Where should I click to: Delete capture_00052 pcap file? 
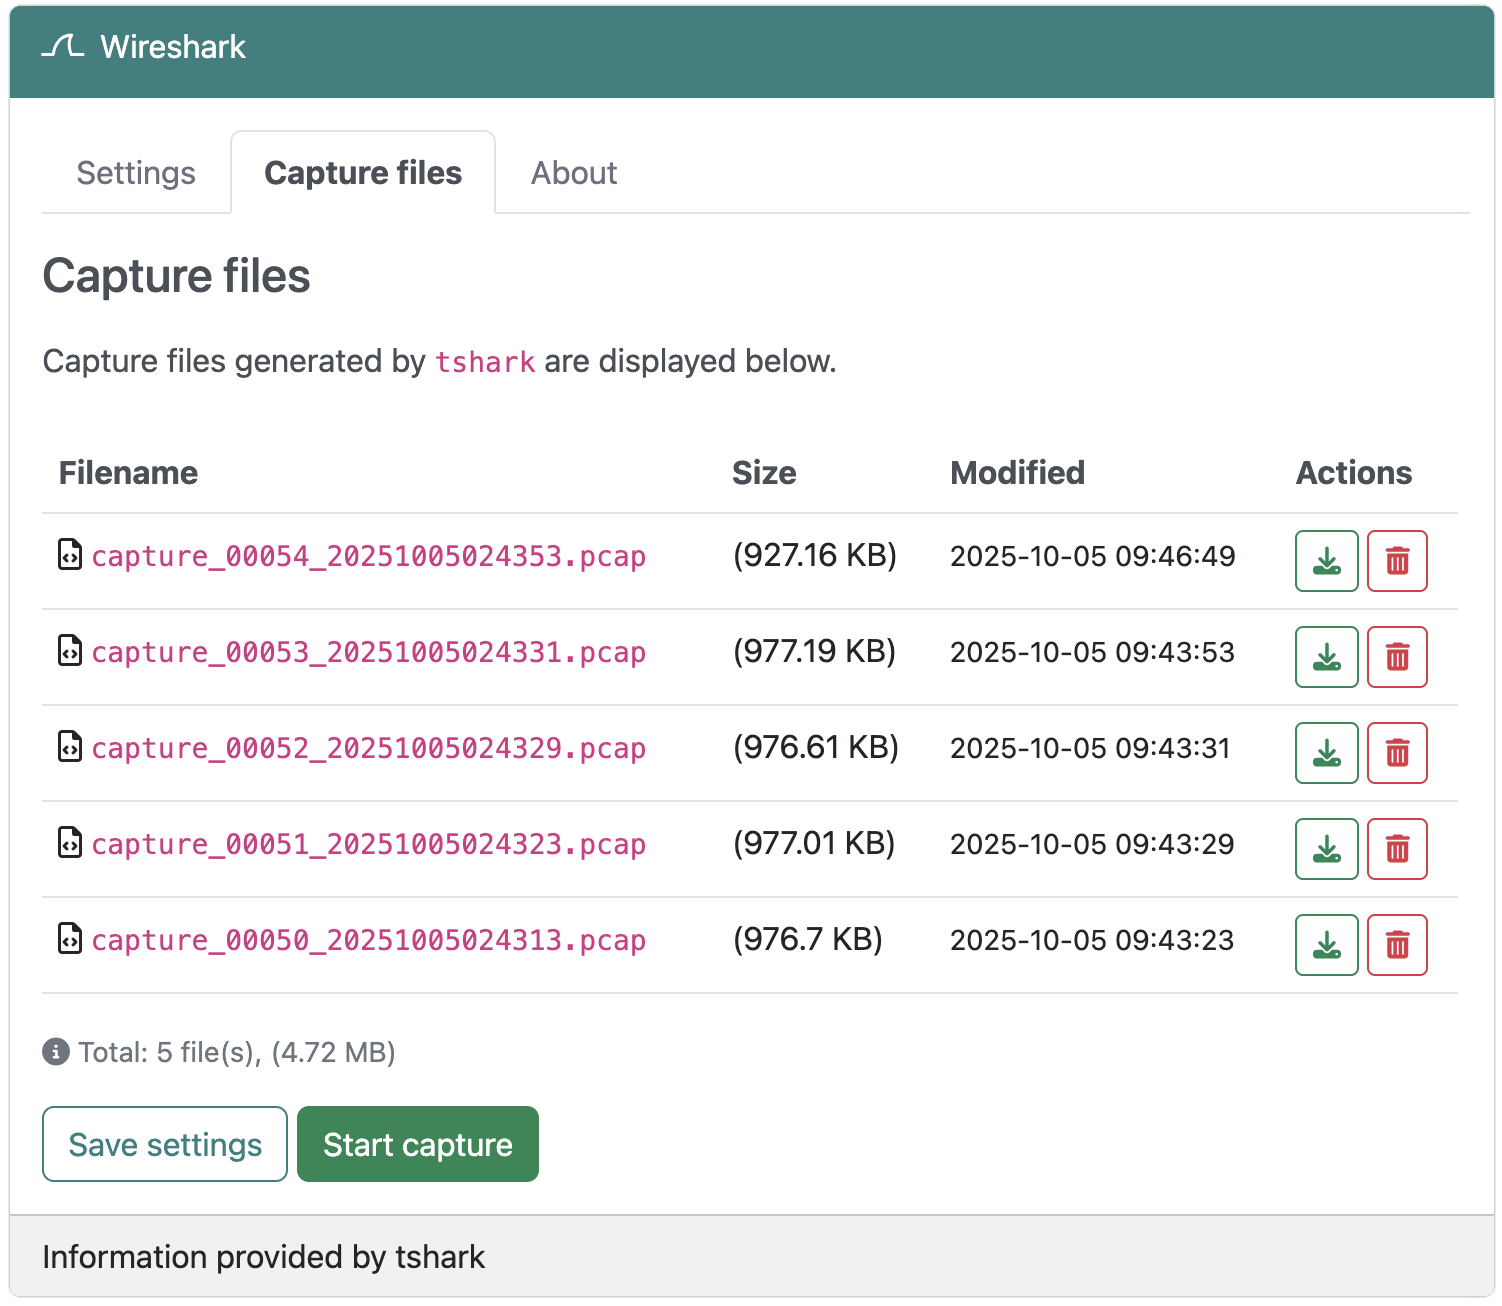(1397, 753)
